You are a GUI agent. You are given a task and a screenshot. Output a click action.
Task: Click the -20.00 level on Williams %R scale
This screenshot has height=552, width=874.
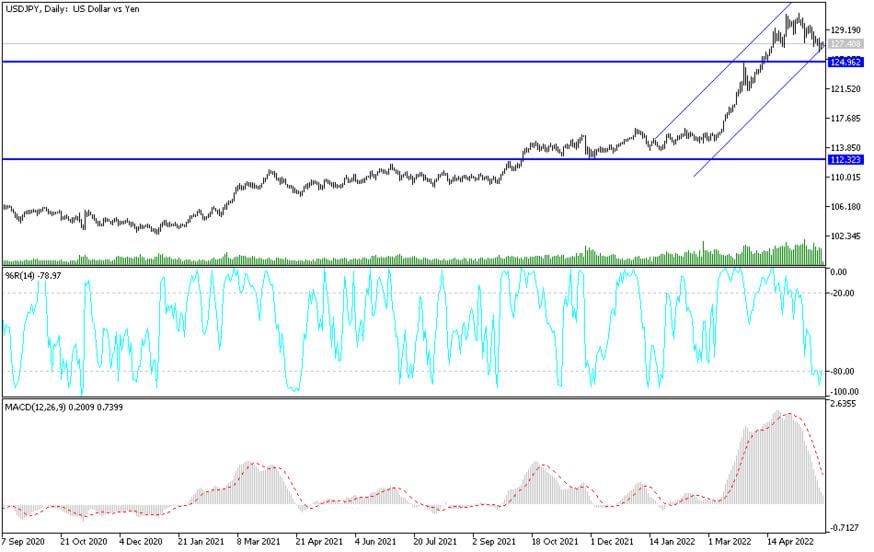coord(843,293)
